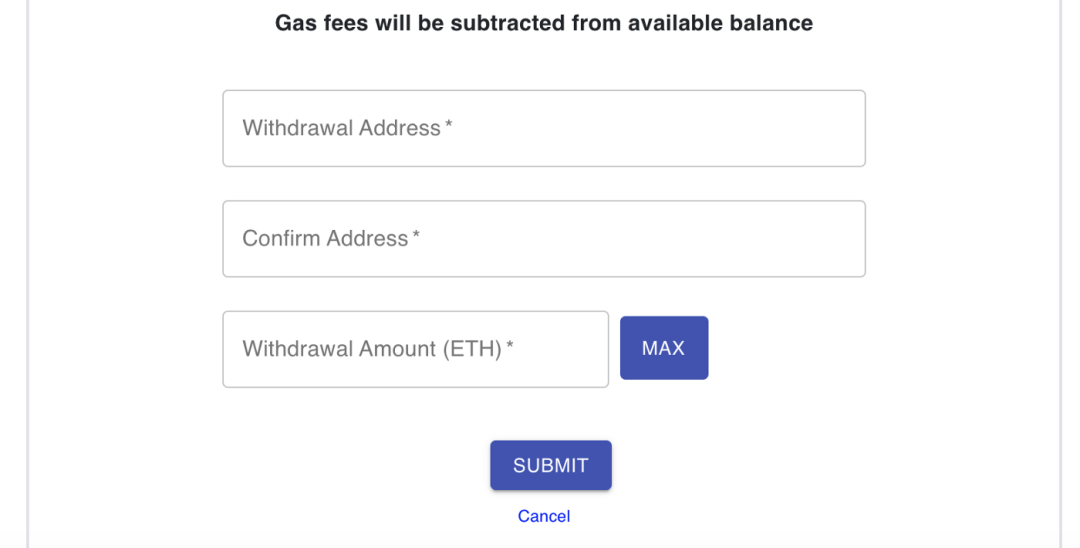Click the blue Cancel text below SUBMIT
The image size is (1080, 548).
point(544,516)
